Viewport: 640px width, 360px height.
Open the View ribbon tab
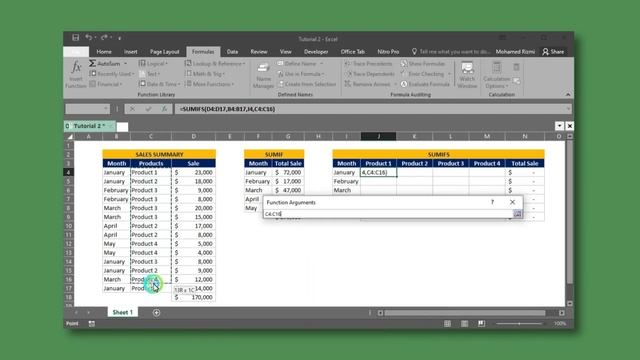pos(286,52)
